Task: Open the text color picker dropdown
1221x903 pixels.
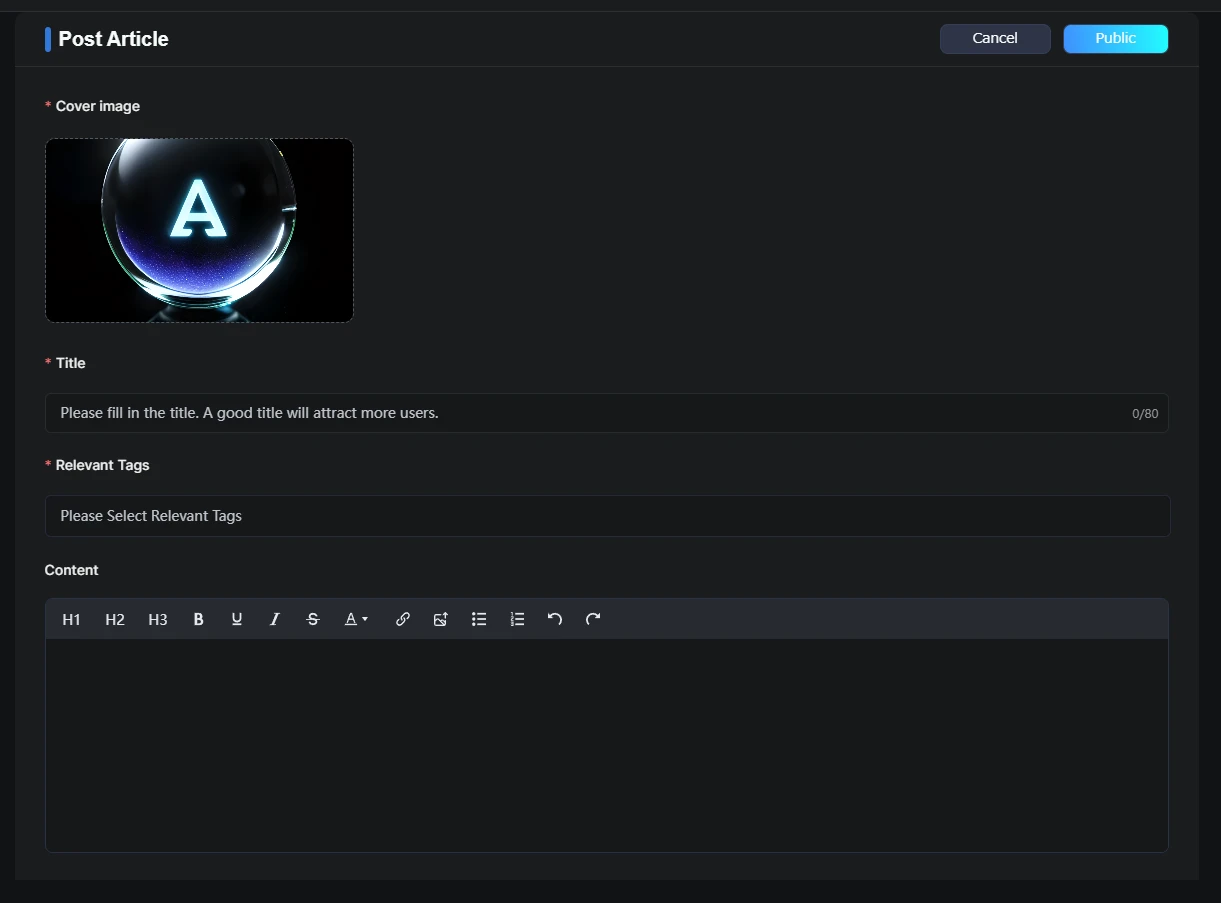Action: coord(357,620)
